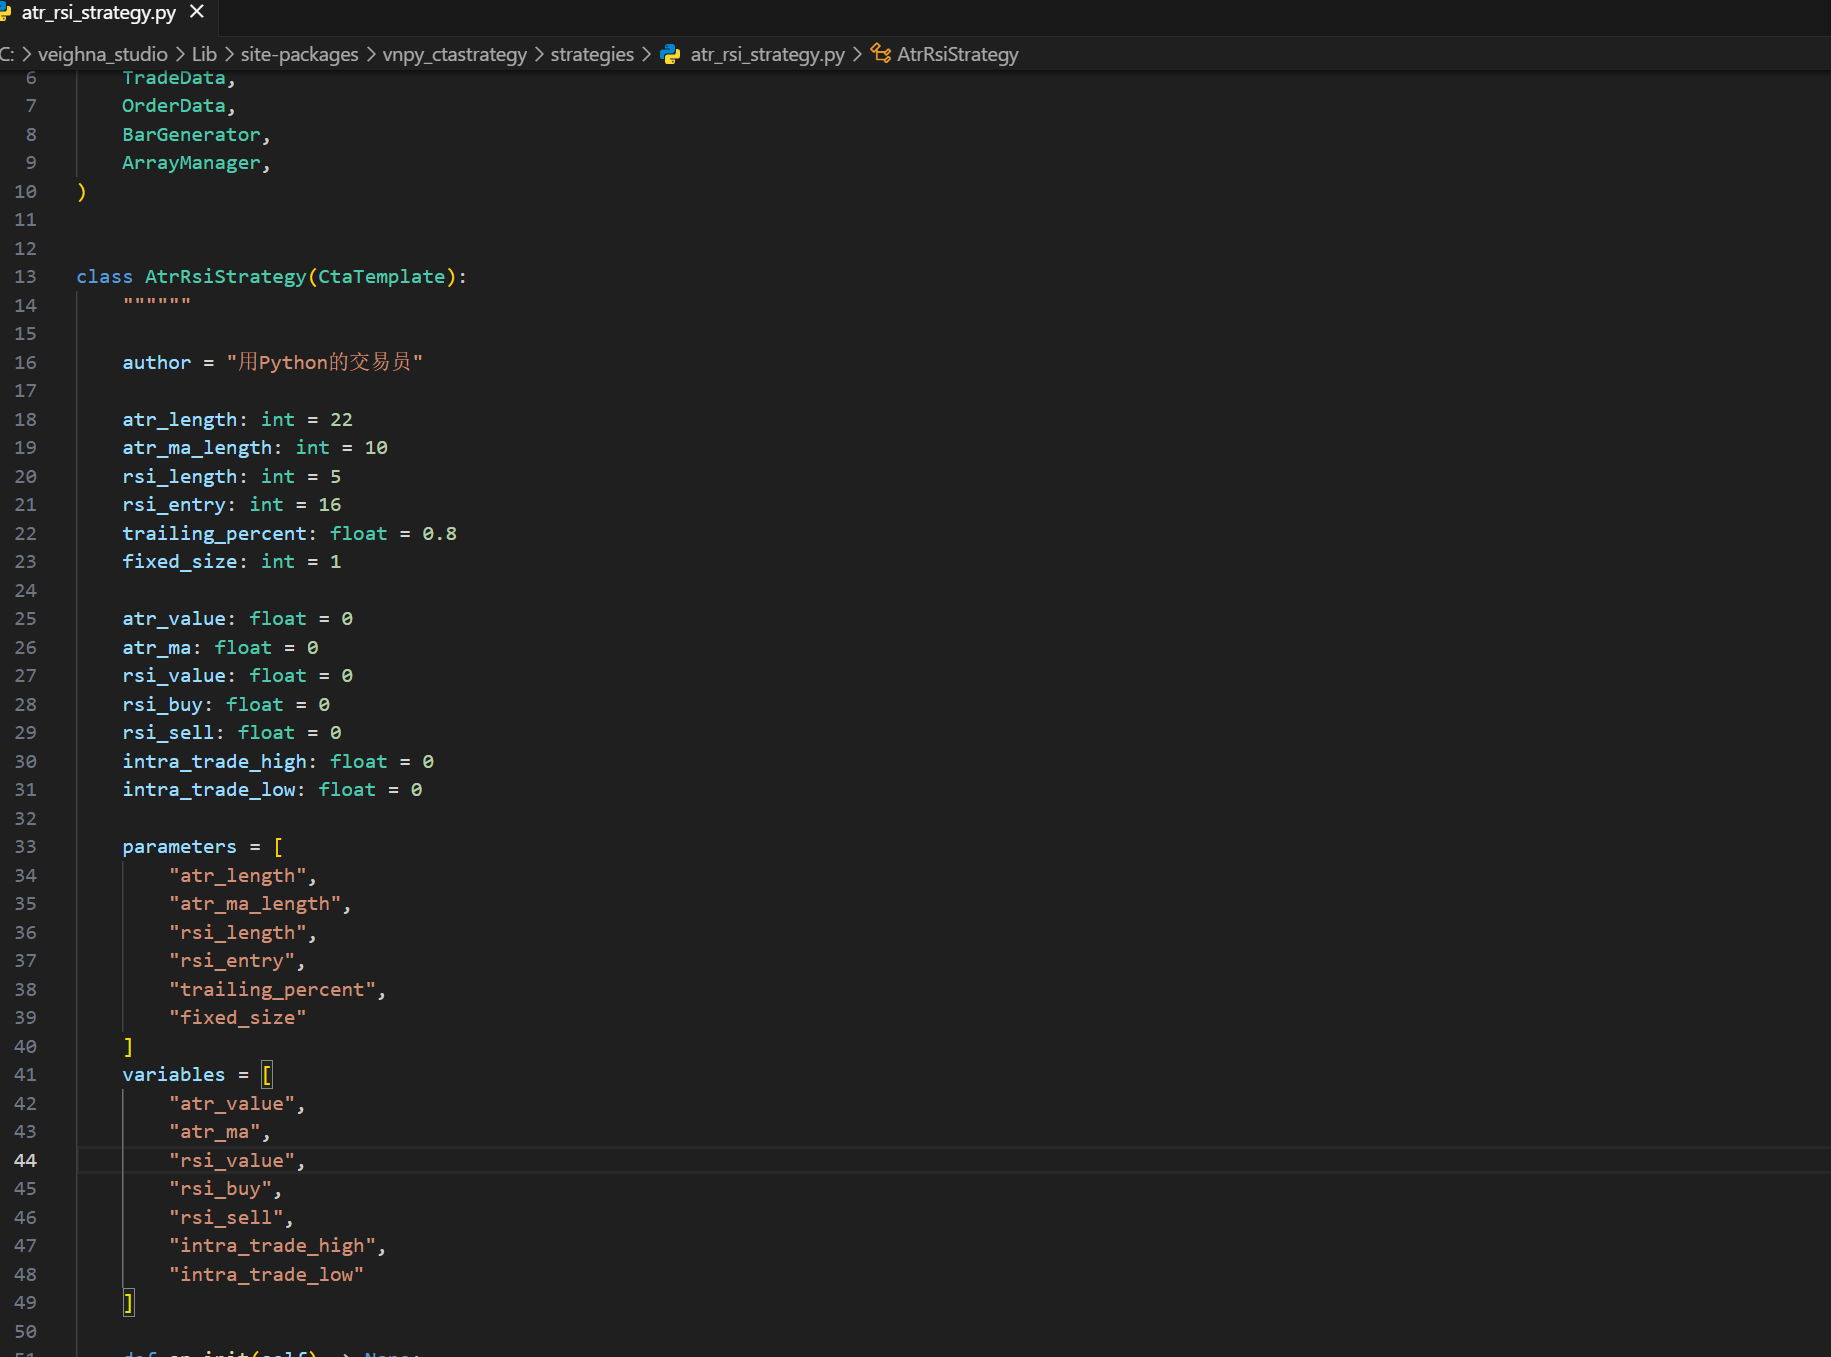1831x1357 pixels.
Task: Close the atr_rsi_strategy.py editor tab
Action: point(197,12)
